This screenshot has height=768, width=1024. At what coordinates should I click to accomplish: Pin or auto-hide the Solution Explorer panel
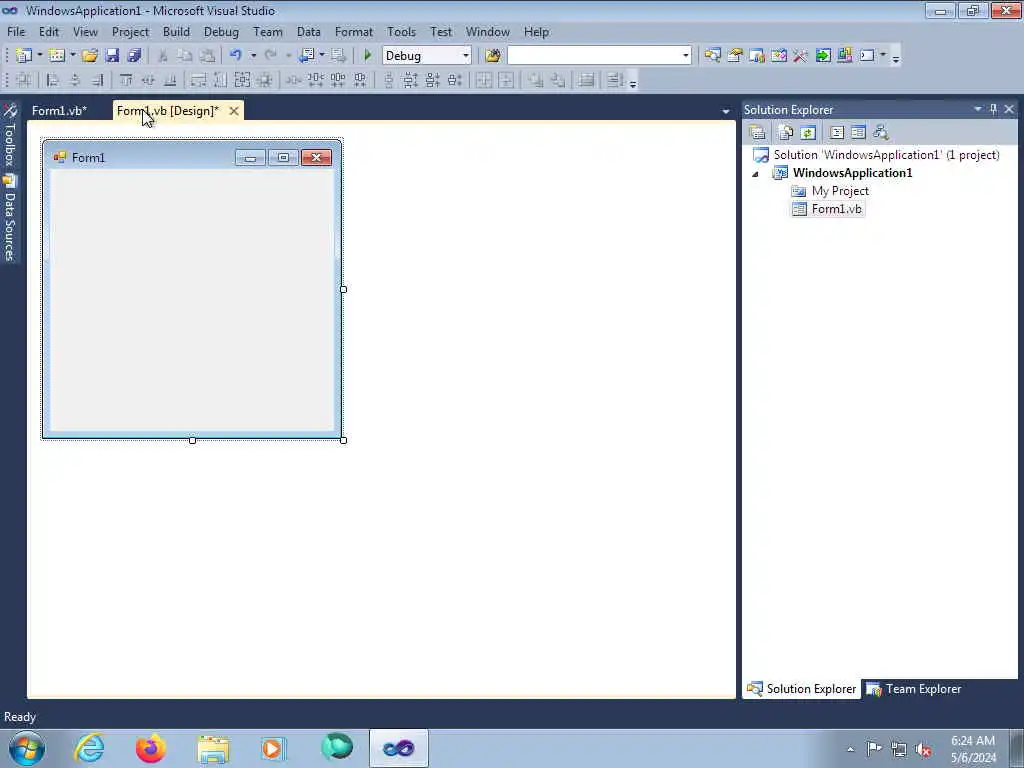click(993, 109)
